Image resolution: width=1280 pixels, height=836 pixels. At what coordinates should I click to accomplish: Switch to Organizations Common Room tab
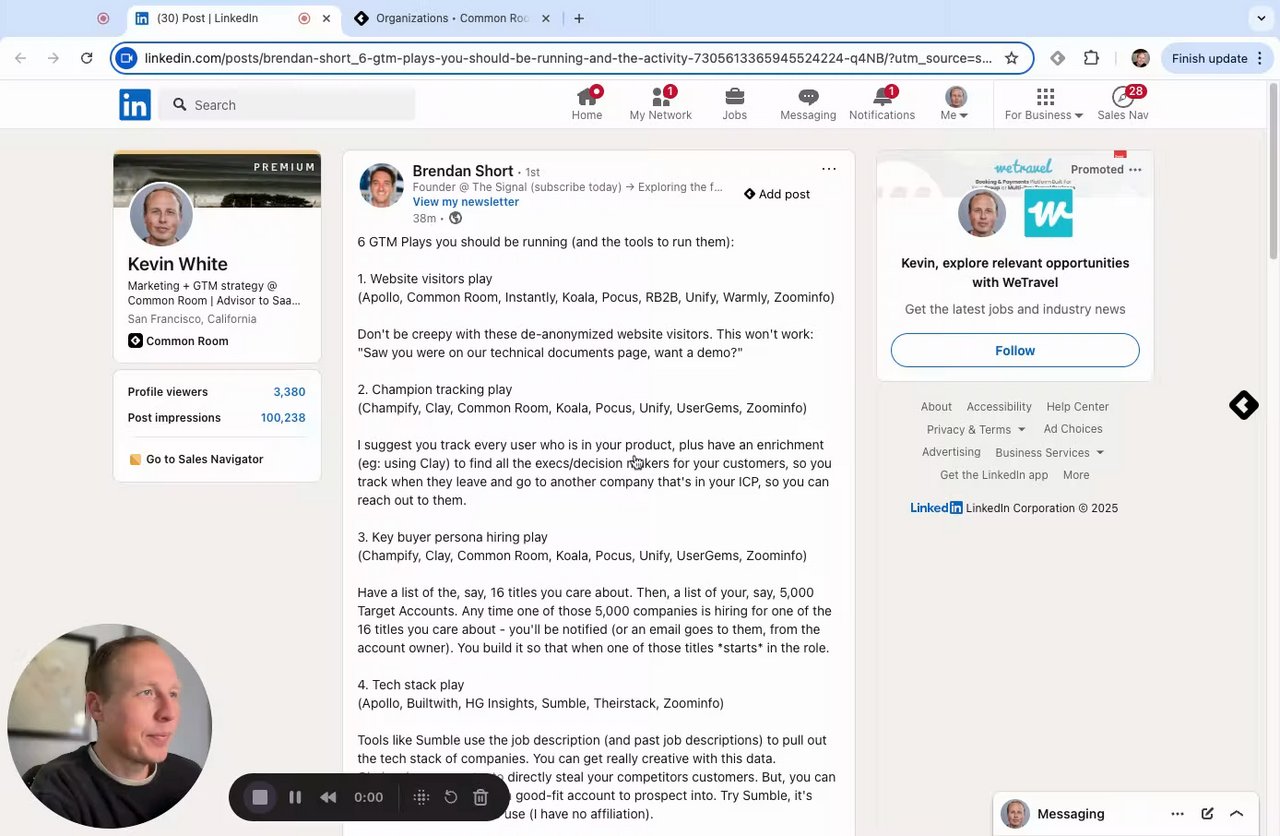coord(452,18)
